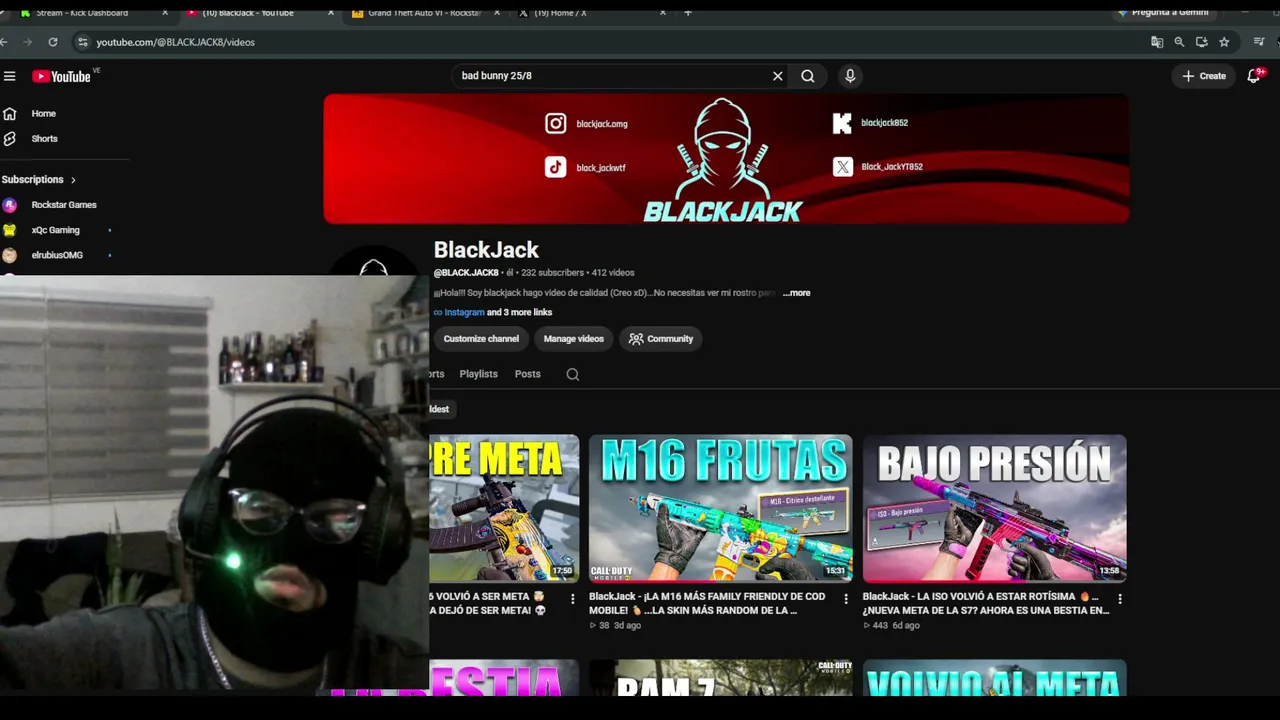Switch to the Stream - Kick Dashboard tab
The image size is (1280, 720).
pyautogui.click(x=82, y=13)
